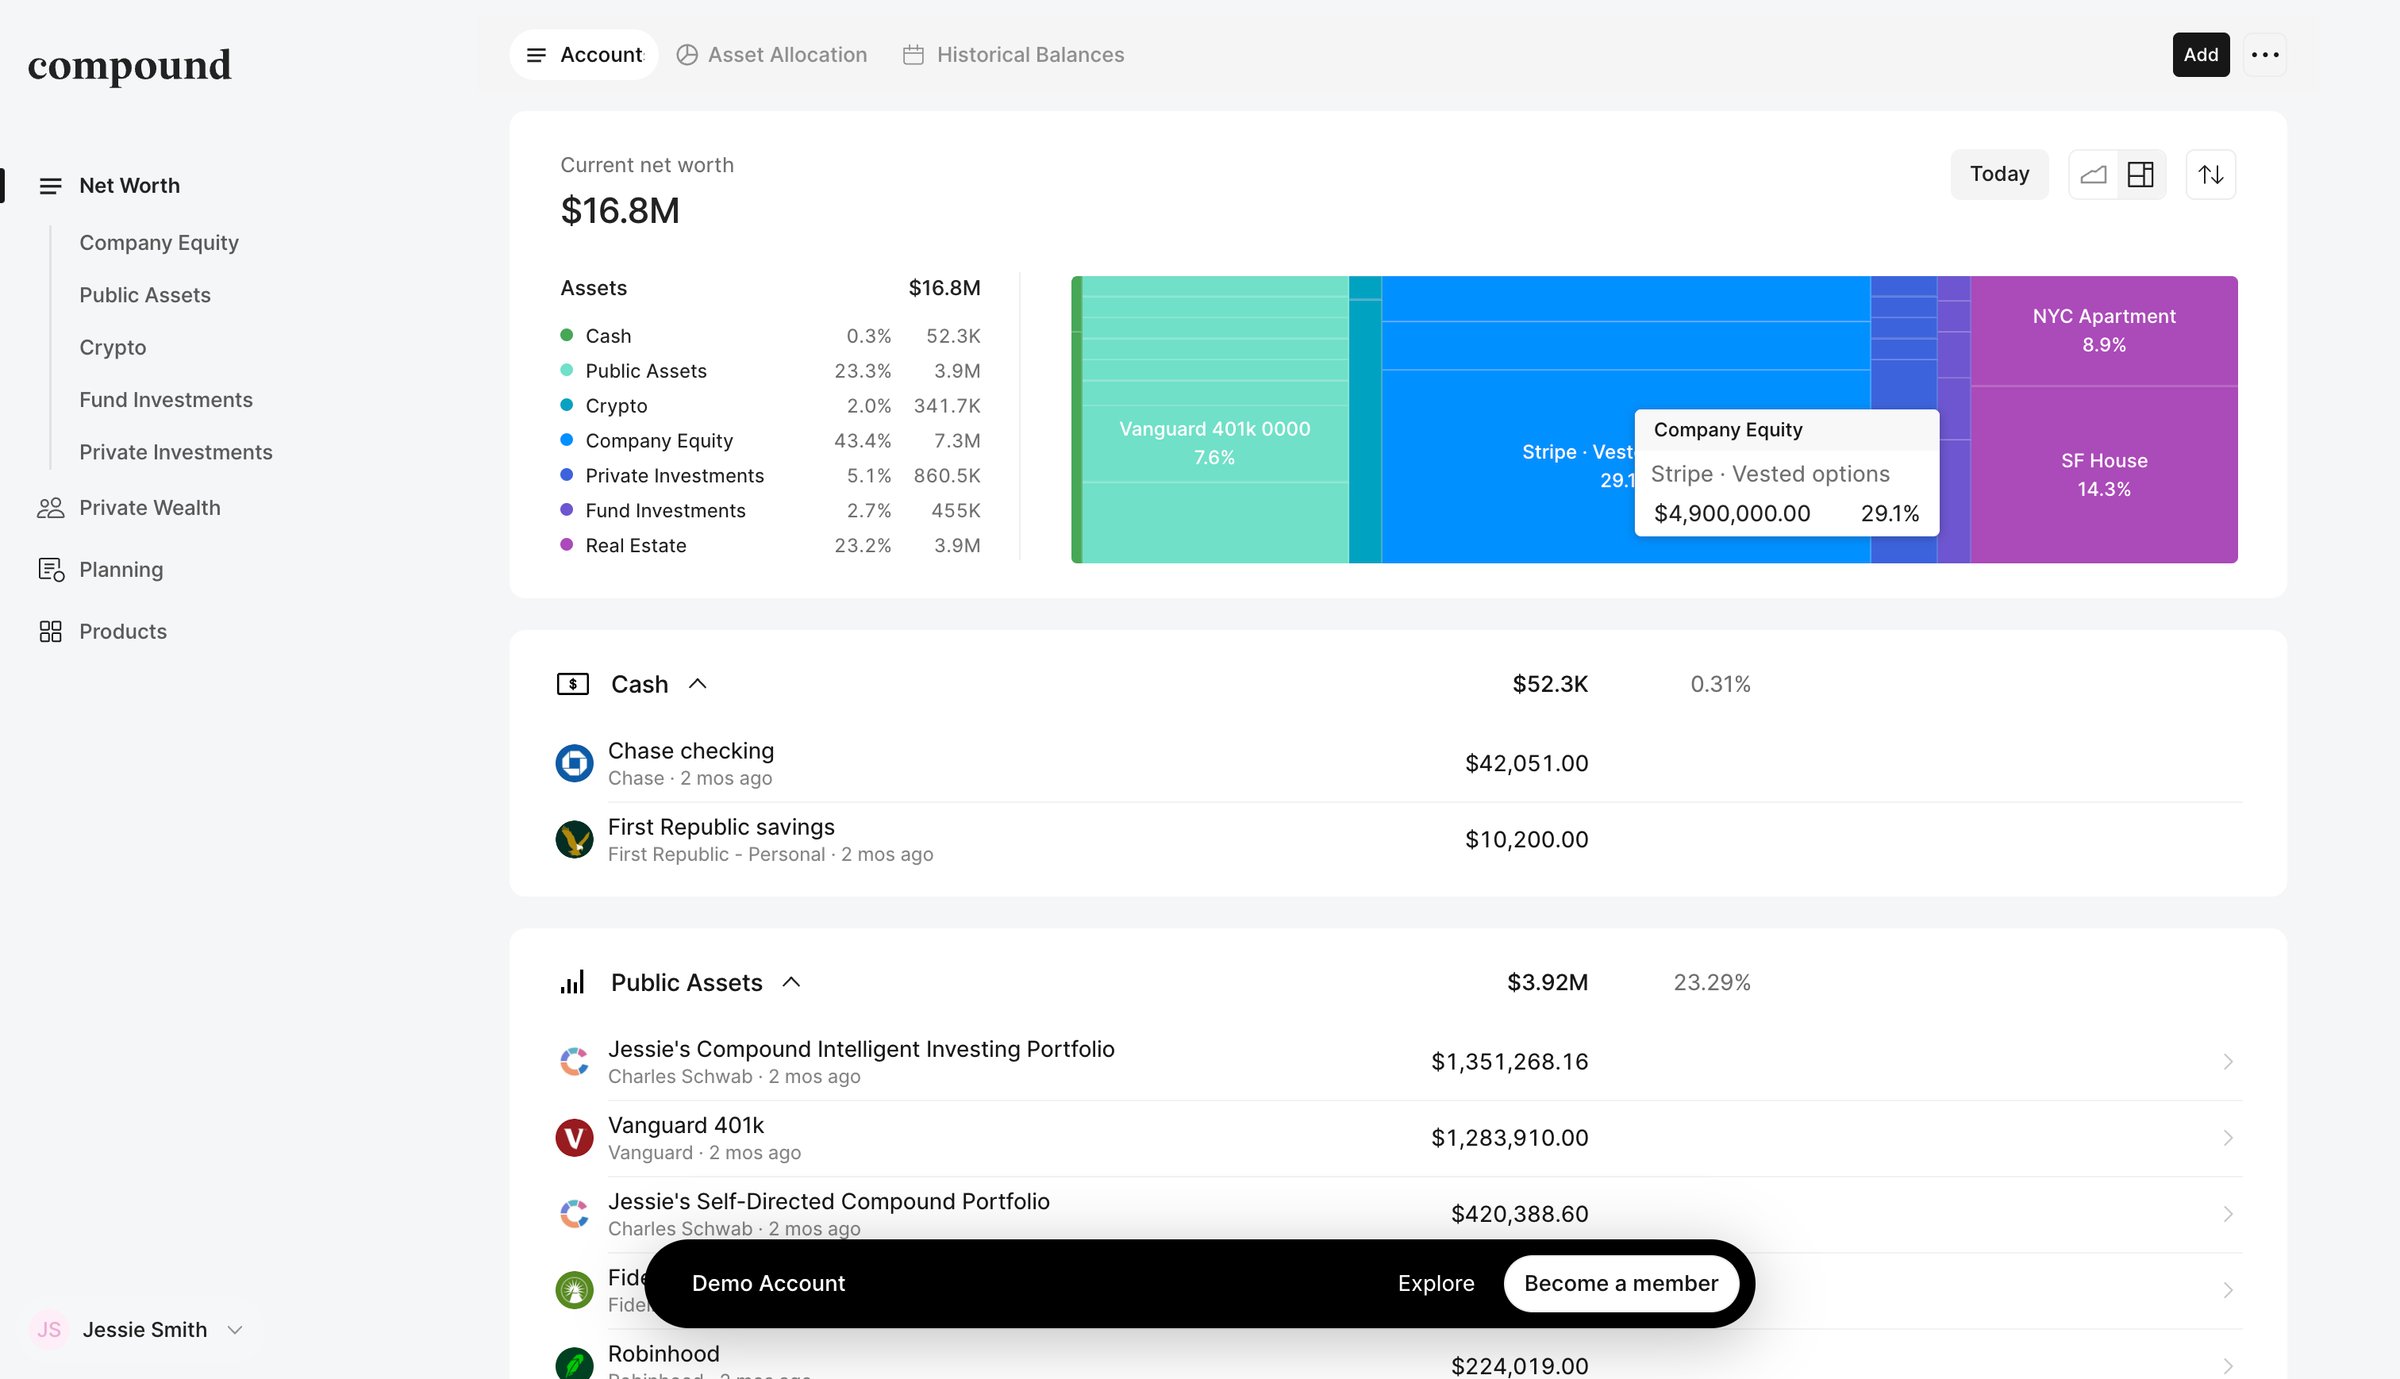
Task: Click the Robinhood feather logo
Action: click(x=574, y=1364)
